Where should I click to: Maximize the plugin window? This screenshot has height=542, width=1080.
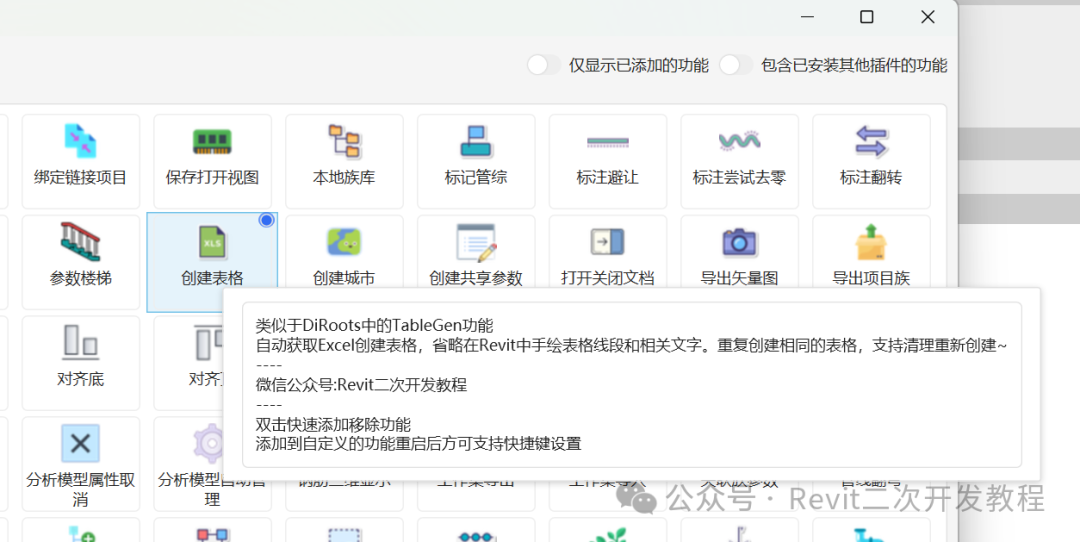867,17
